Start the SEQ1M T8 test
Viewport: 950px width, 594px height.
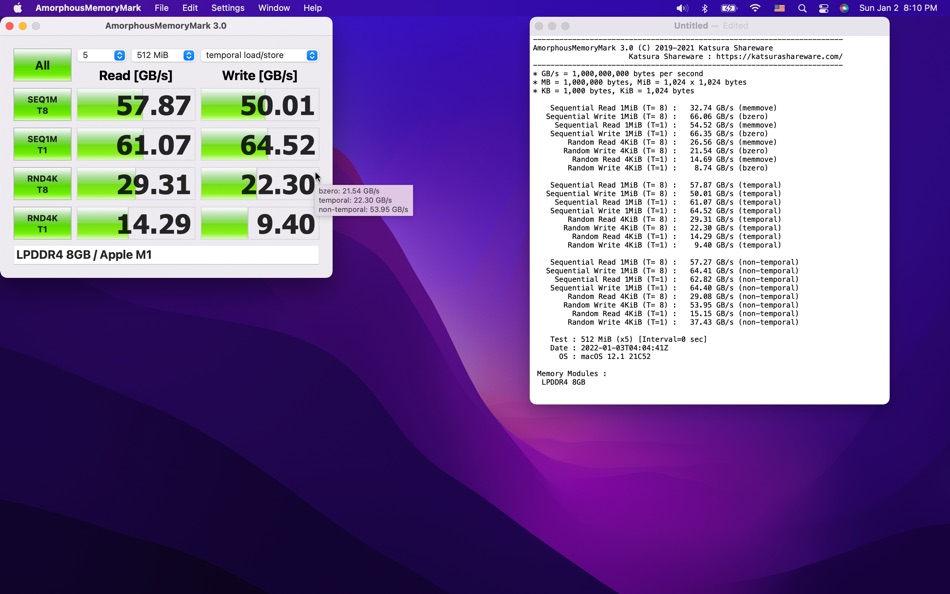point(42,105)
